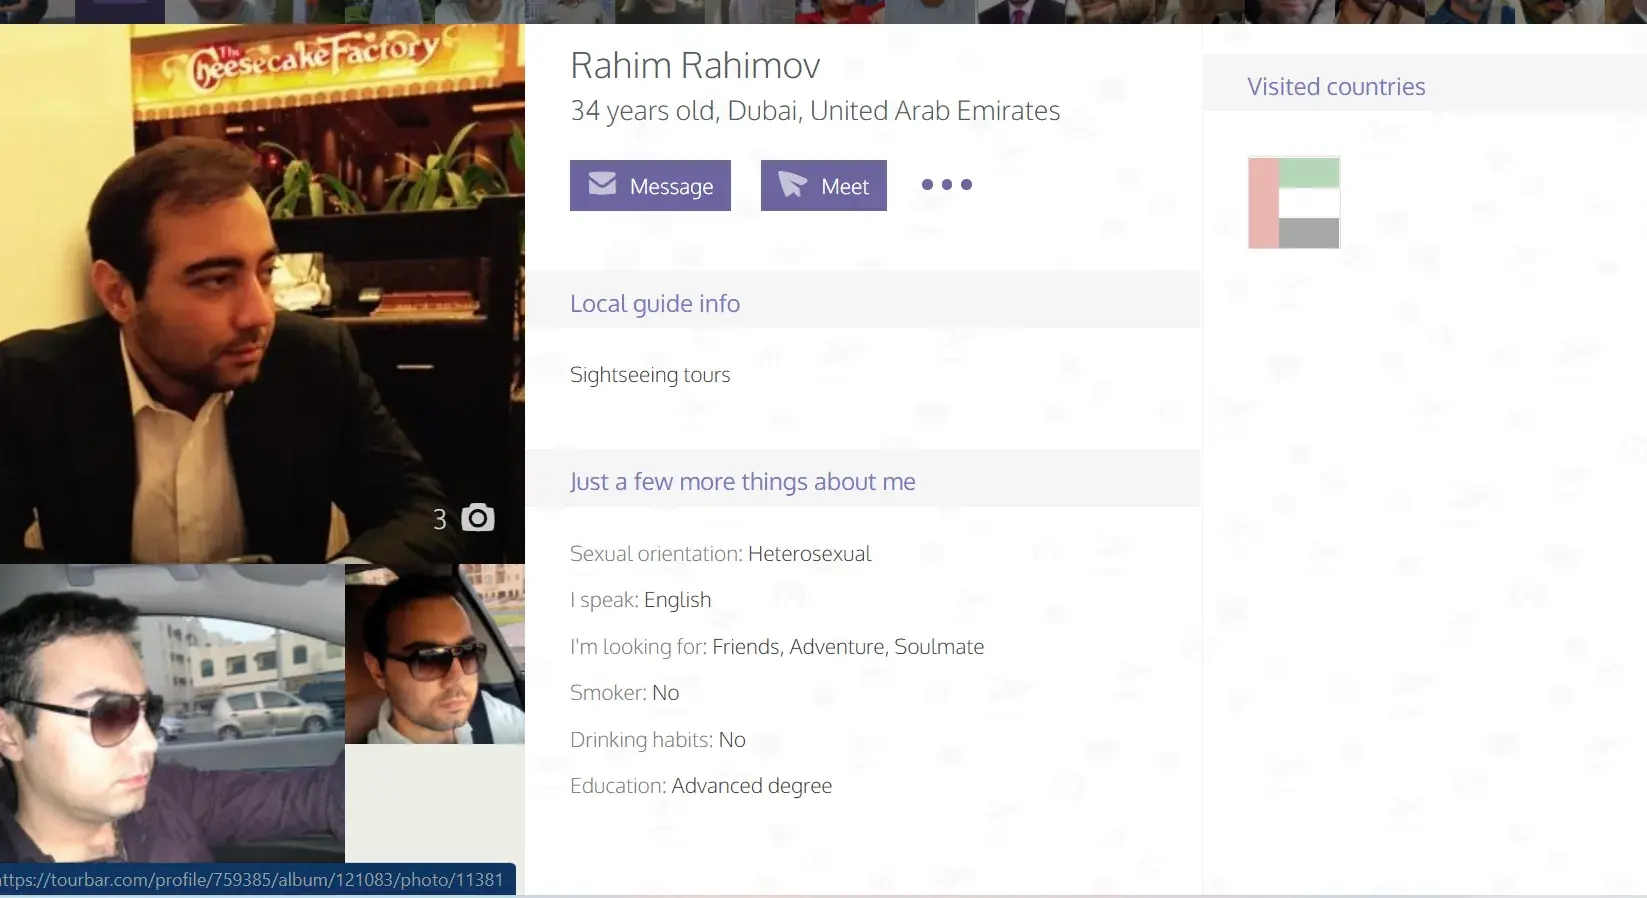
Task: Open the Cheesecake Factory main profile photo
Action: (262, 290)
